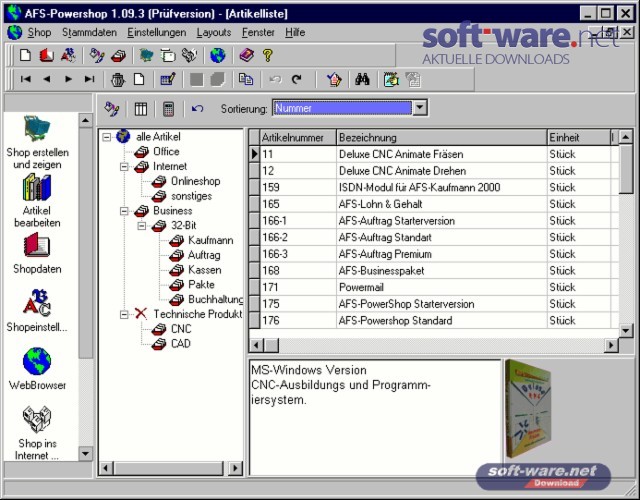The image size is (640, 500).
Task: Click the article table scroll down arrow
Action: tap(626, 330)
